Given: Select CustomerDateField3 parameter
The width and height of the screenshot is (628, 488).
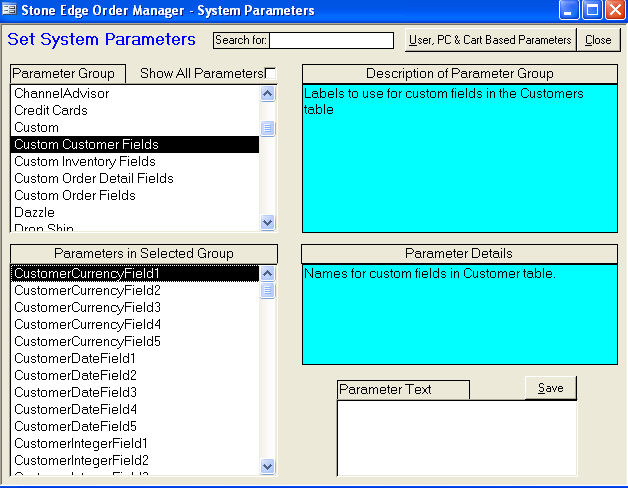Looking at the screenshot, I should pyautogui.click(x=135, y=392).
